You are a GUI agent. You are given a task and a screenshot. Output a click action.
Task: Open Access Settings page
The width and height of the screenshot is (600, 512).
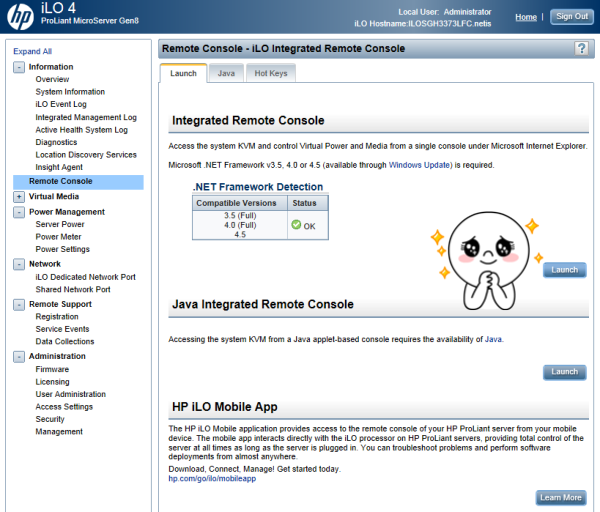coord(64,407)
